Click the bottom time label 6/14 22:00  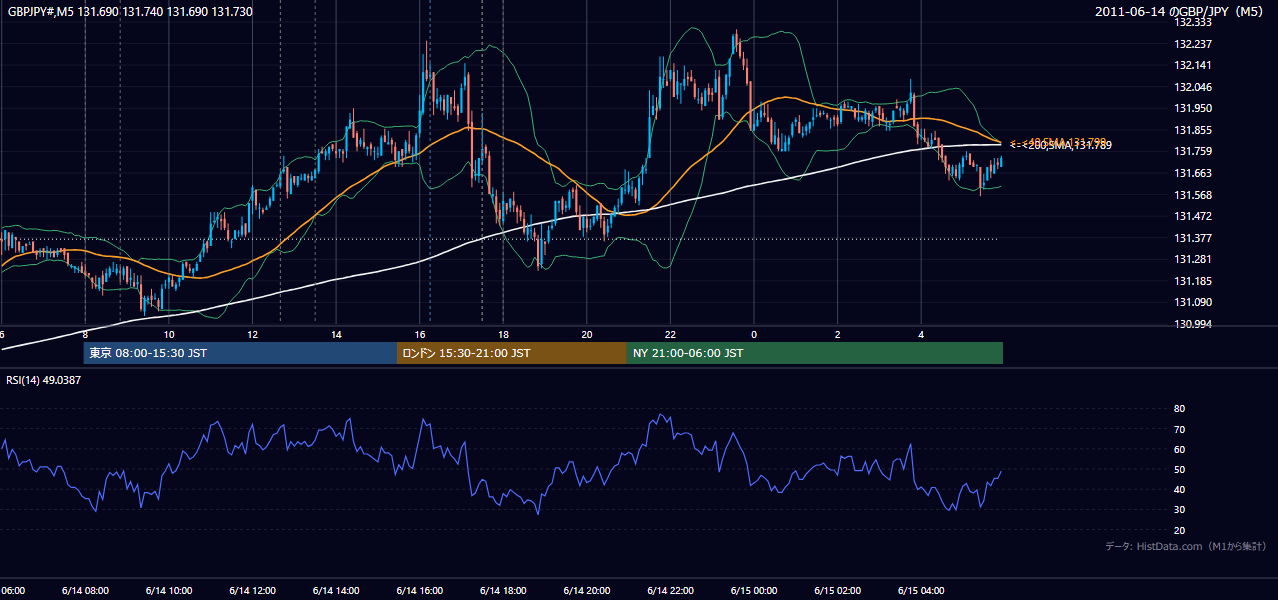pos(669,591)
